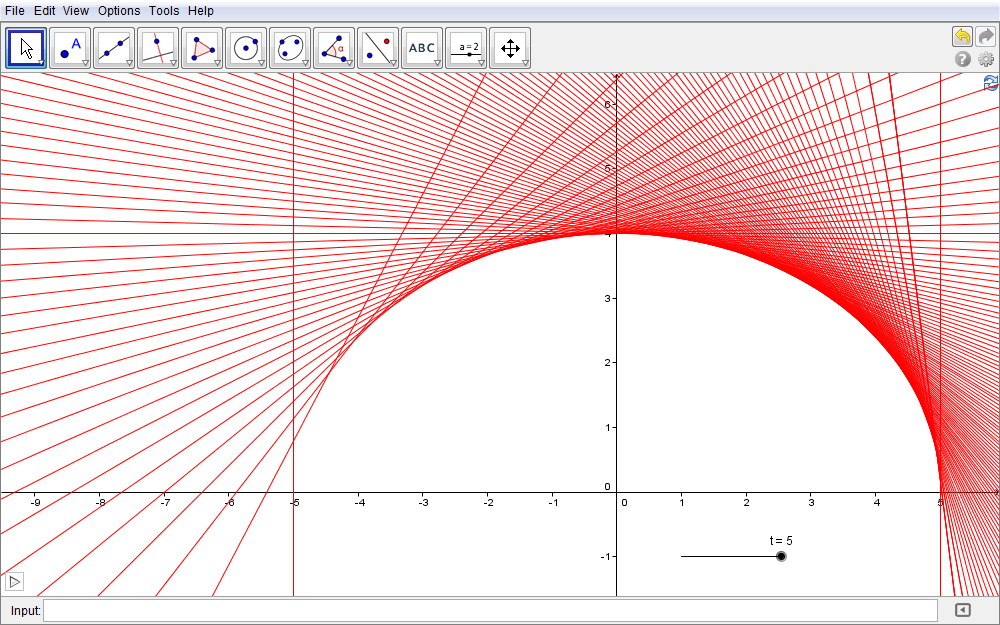Image resolution: width=1000 pixels, height=625 pixels.
Task: Select the Move arrow tool
Action: [x=26, y=47]
